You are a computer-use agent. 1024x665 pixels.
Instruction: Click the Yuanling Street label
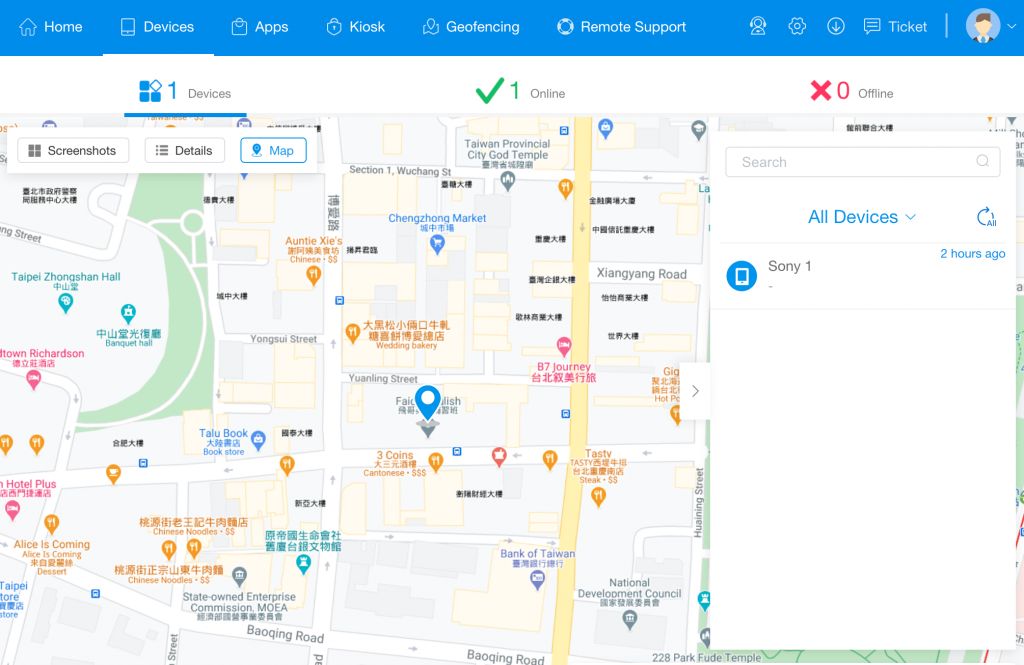click(383, 378)
